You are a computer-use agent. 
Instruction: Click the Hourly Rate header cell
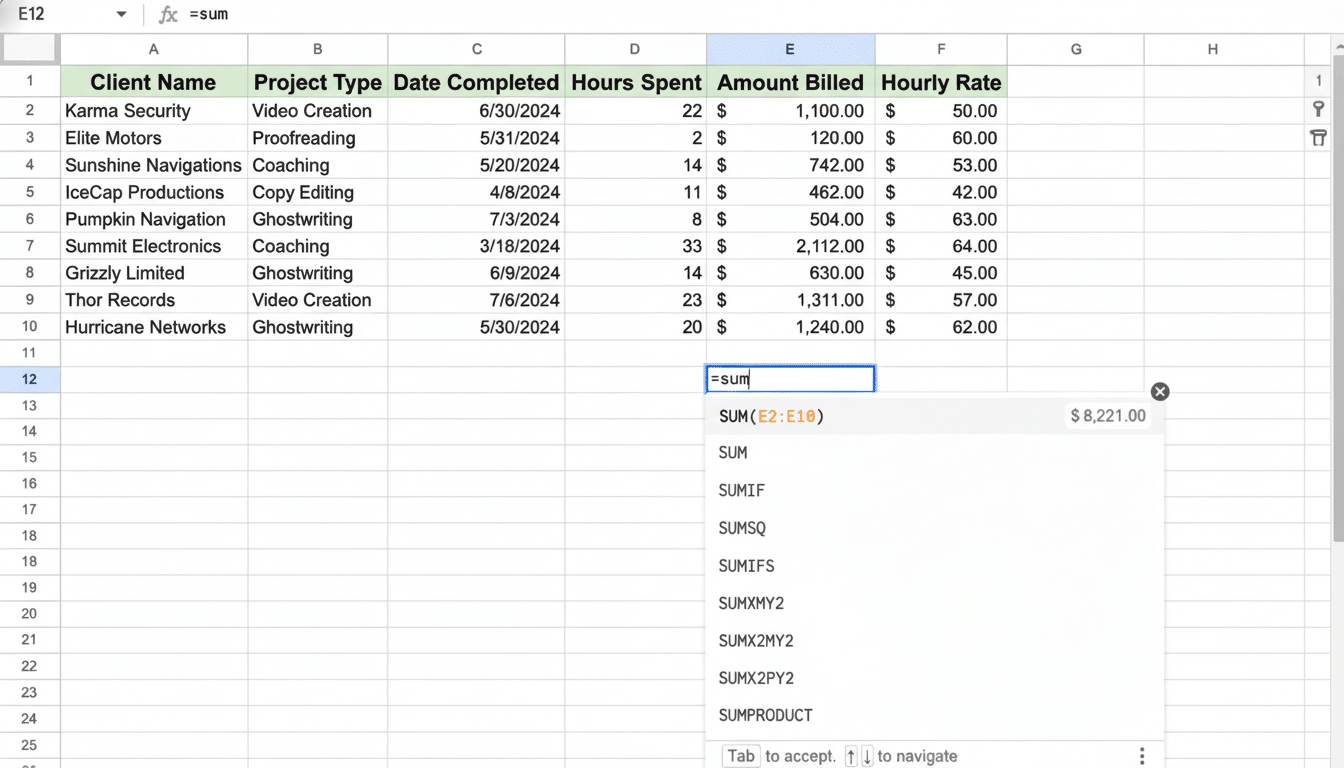pyautogui.click(x=941, y=82)
